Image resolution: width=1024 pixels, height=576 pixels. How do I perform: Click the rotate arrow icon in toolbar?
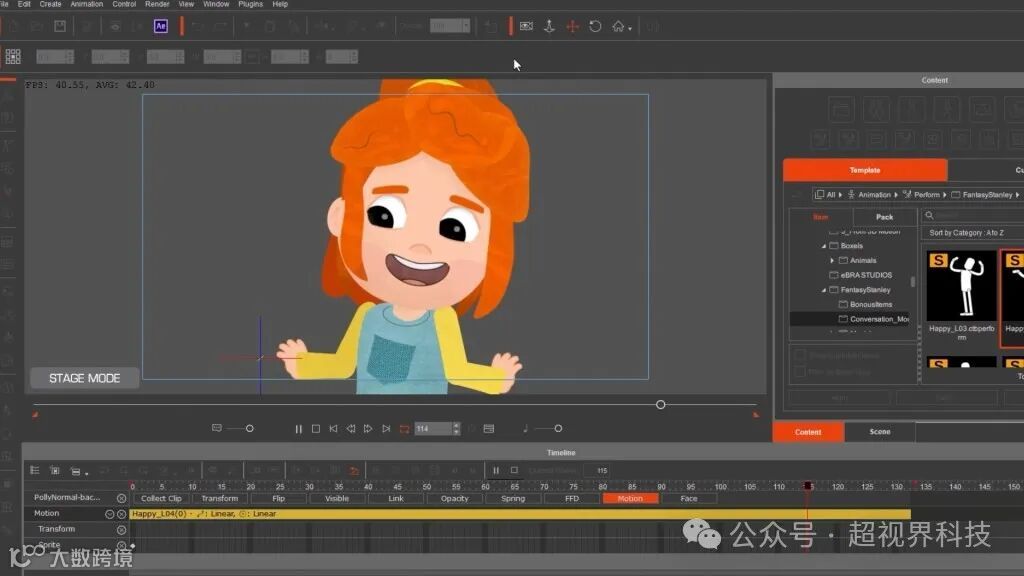coord(595,26)
